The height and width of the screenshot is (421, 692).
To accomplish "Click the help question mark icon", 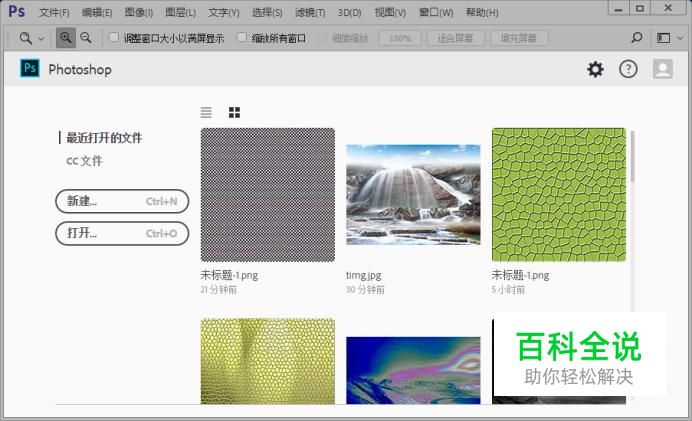I will (628, 69).
